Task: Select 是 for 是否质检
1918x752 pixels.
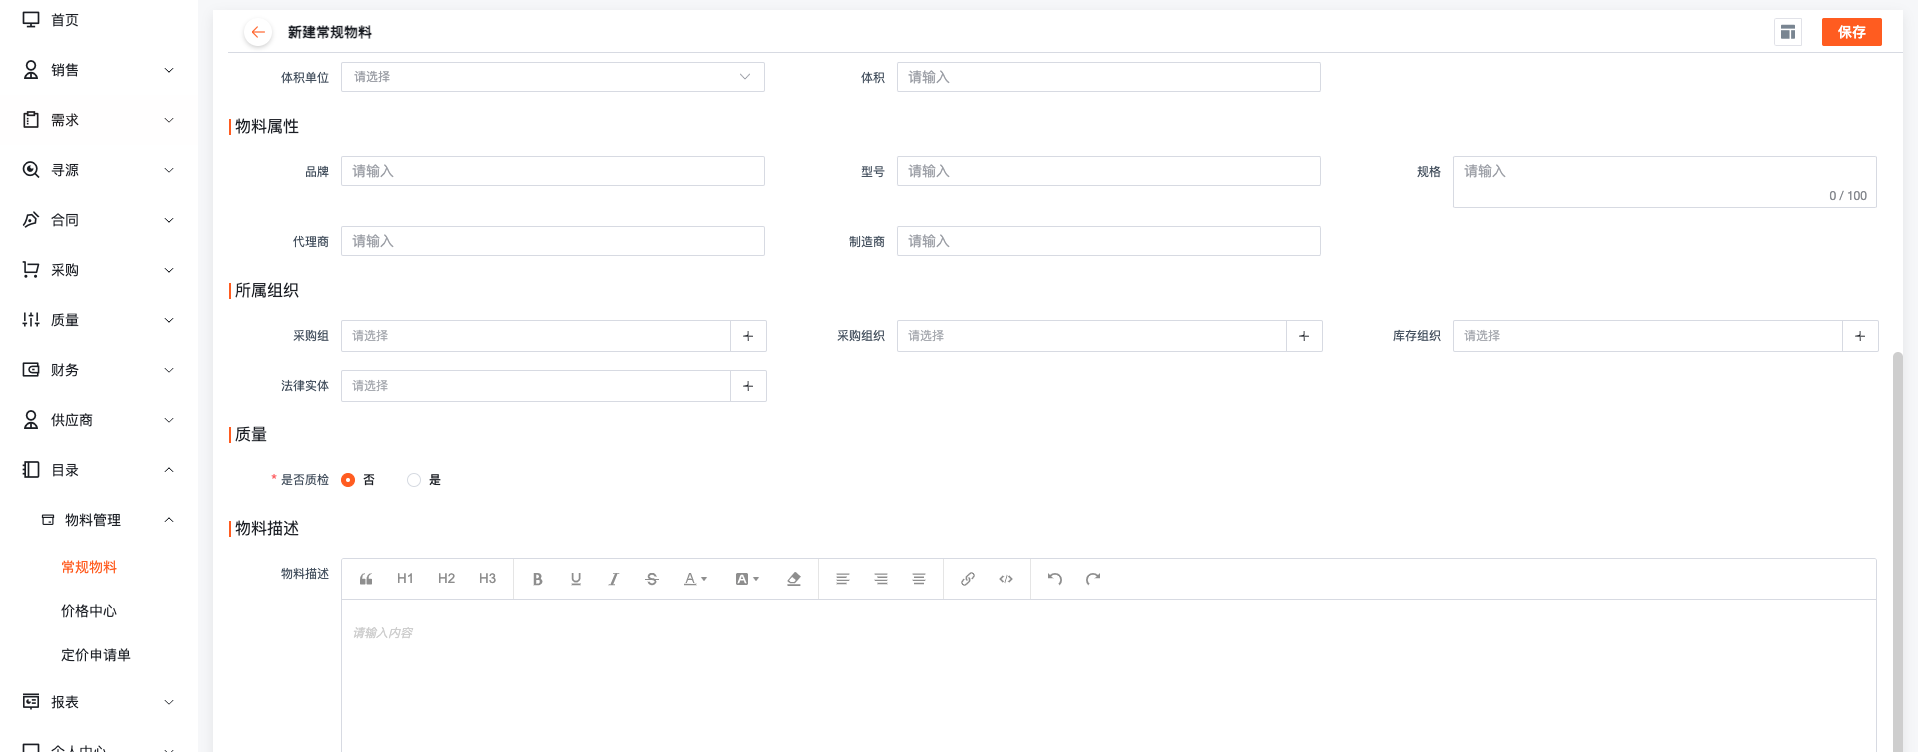Action: coord(414,480)
